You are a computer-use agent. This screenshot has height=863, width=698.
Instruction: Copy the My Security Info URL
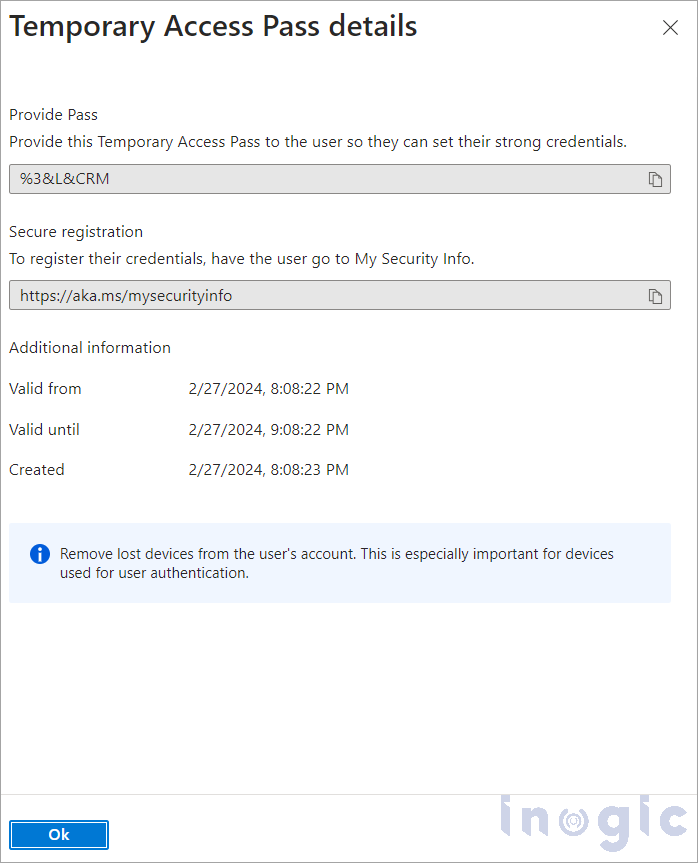(655, 296)
